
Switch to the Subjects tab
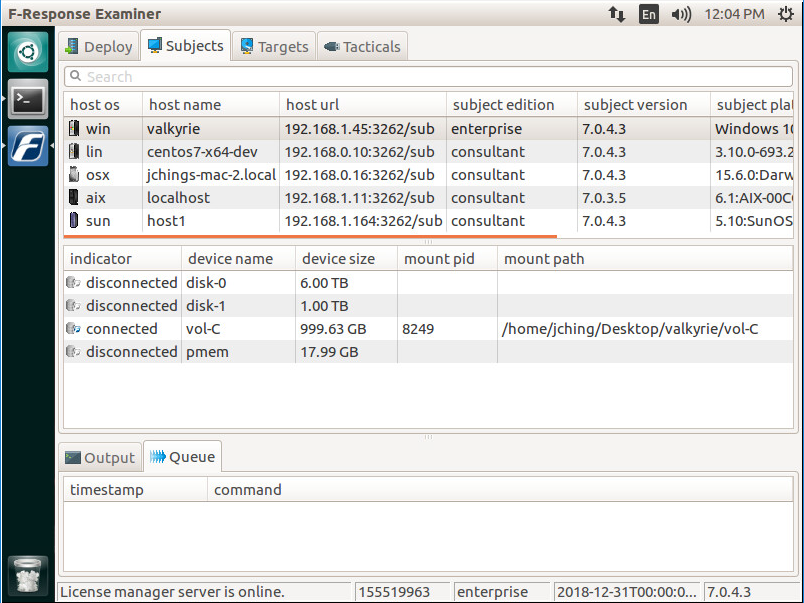pos(186,46)
